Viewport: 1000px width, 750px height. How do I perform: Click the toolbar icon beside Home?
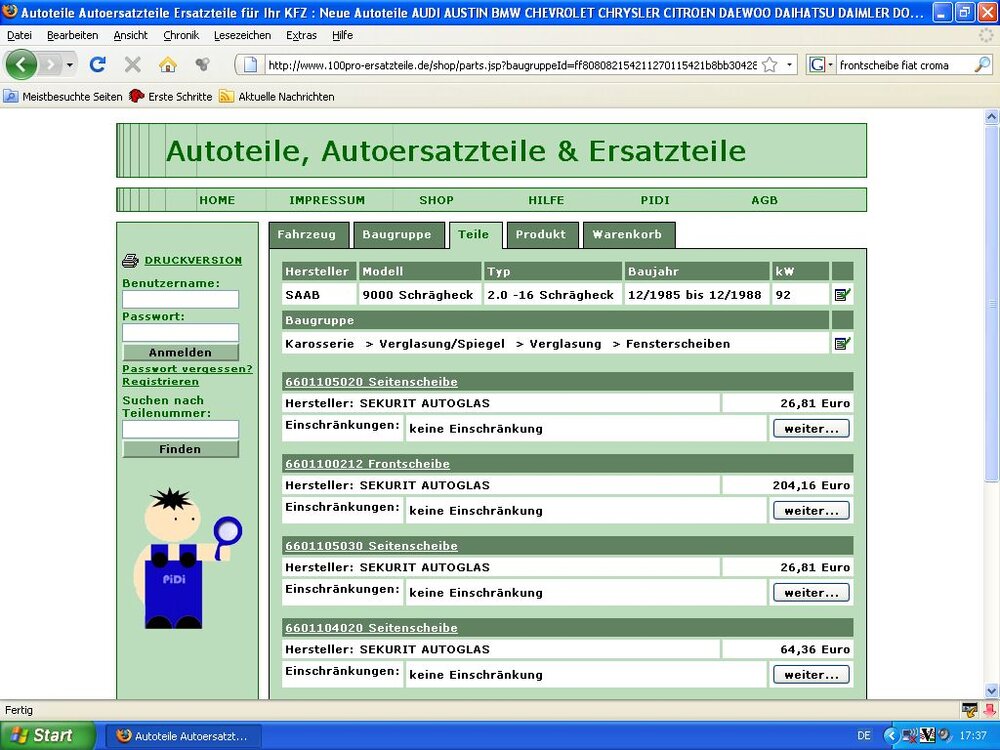[x=202, y=64]
